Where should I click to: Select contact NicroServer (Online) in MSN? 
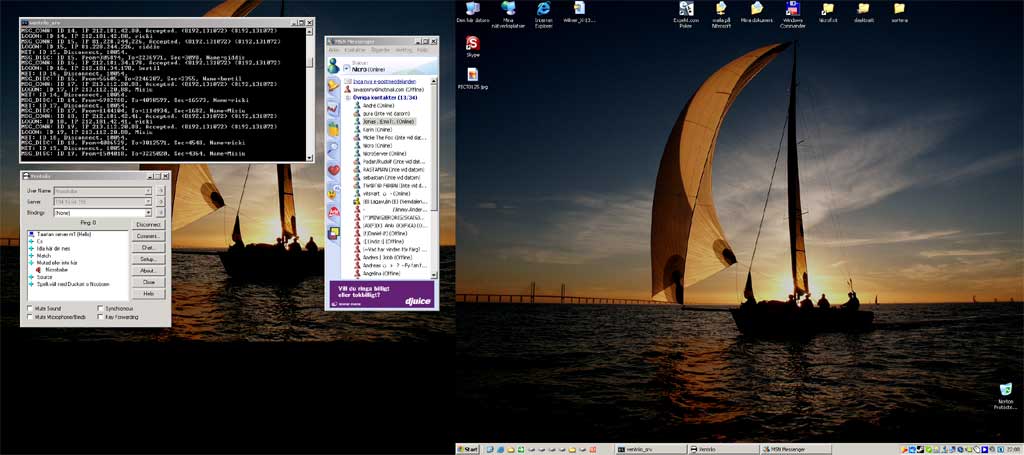(384, 153)
